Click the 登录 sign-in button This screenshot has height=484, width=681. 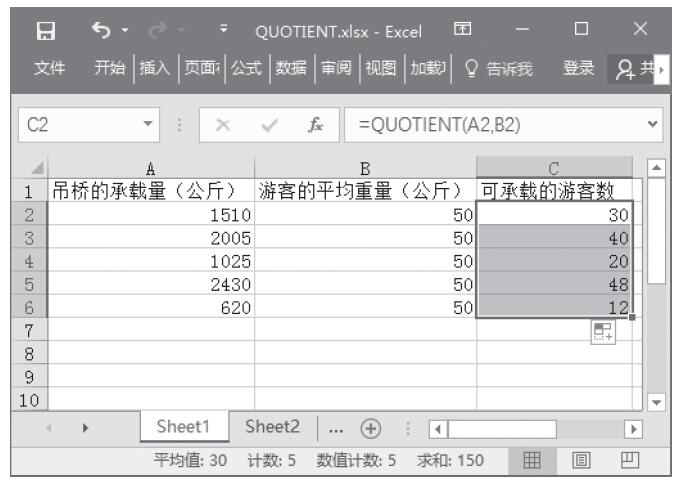pyautogui.click(x=577, y=69)
